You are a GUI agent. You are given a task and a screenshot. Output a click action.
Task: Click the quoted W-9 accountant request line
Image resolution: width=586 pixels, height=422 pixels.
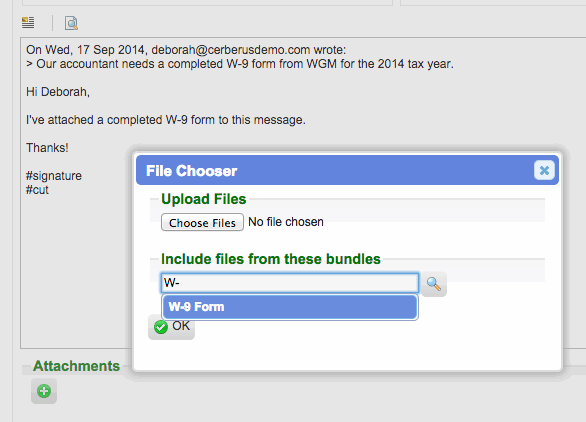pos(240,64)
